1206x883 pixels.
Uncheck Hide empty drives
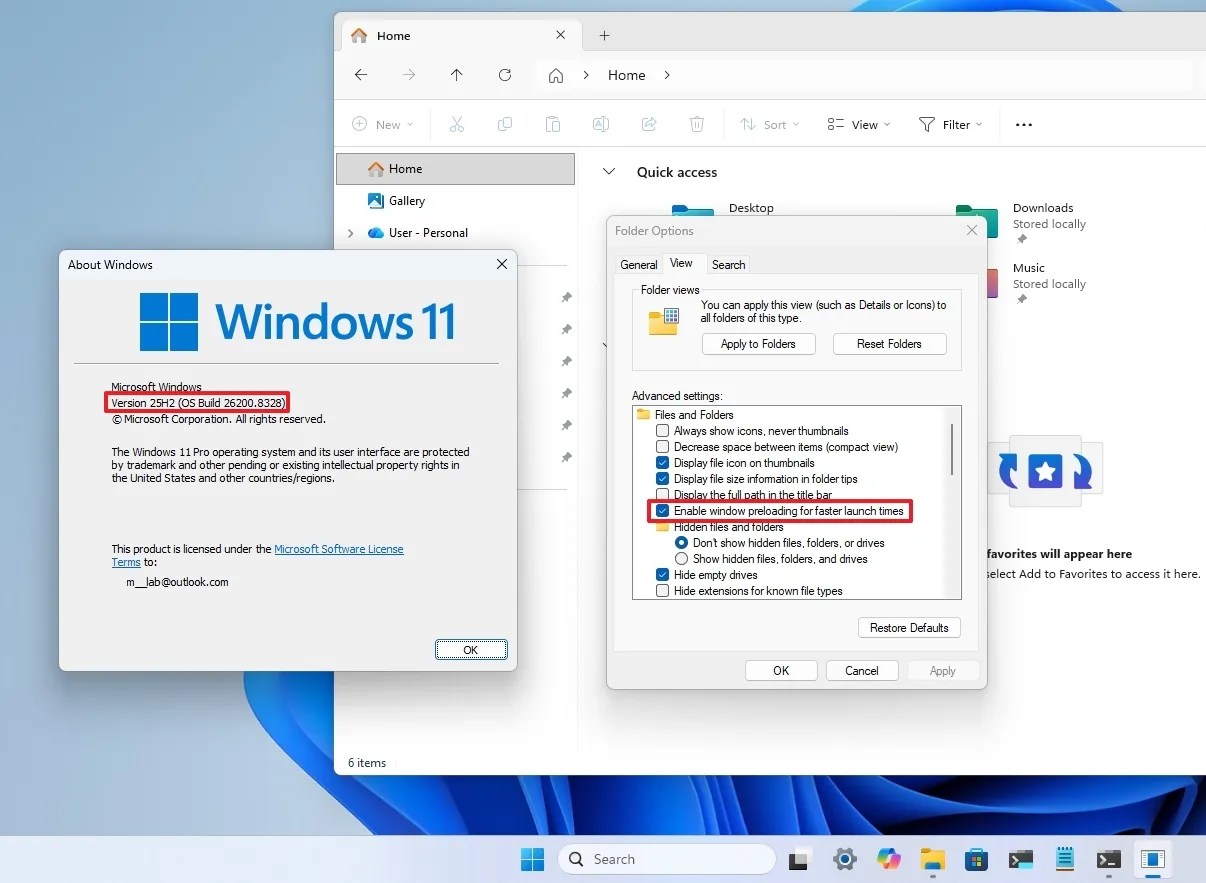point(662,575)
